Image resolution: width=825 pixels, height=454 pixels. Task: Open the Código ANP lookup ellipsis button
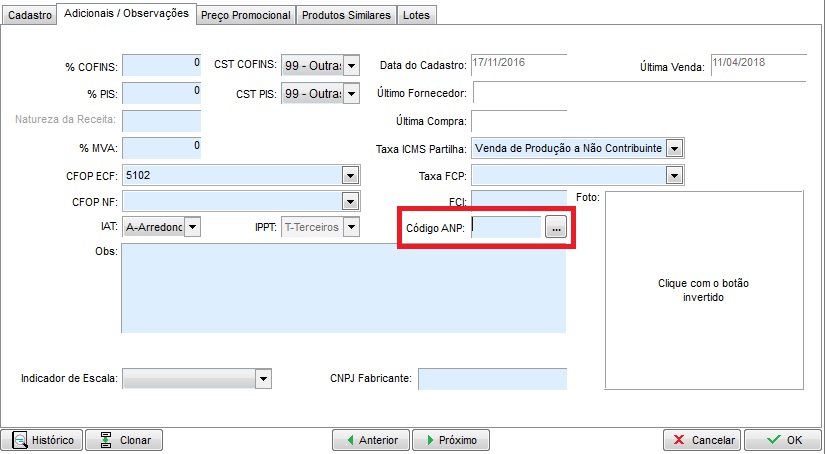tap(557, 228)
